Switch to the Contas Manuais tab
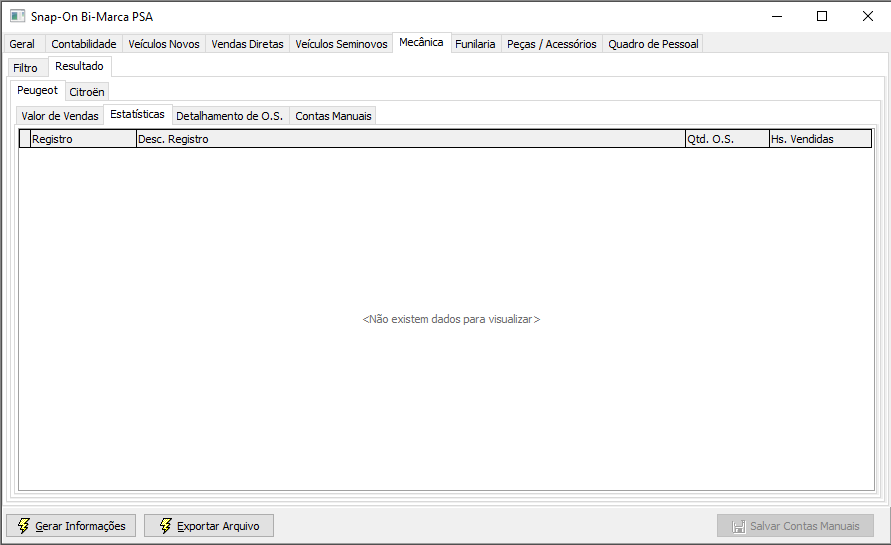 coord(333,116)
